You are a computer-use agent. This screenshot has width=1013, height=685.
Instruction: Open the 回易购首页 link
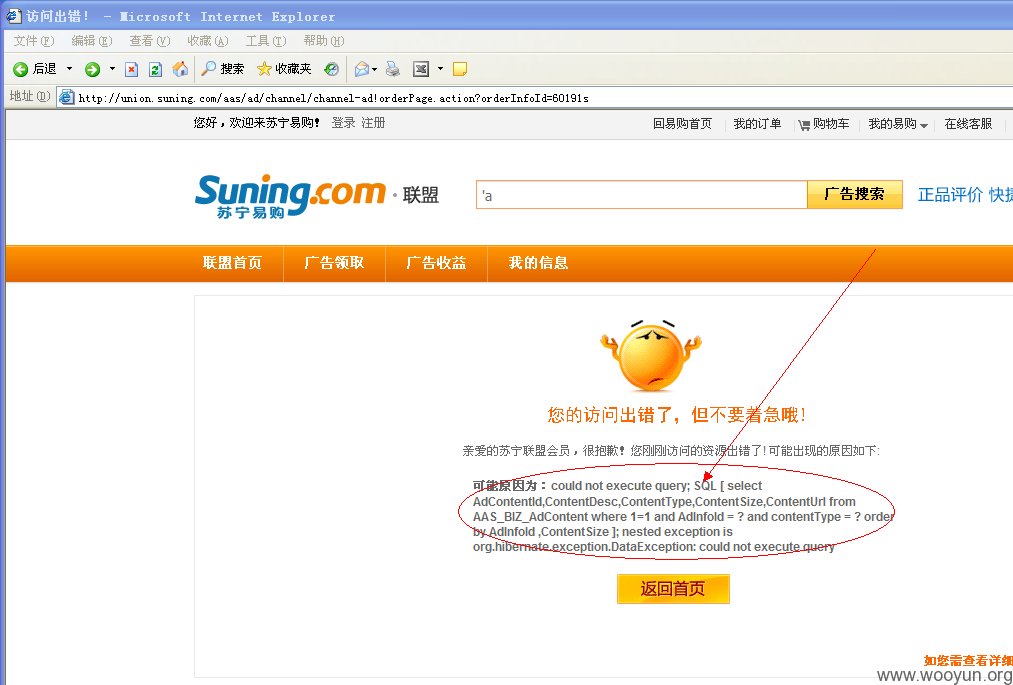[x=682, y=124]
